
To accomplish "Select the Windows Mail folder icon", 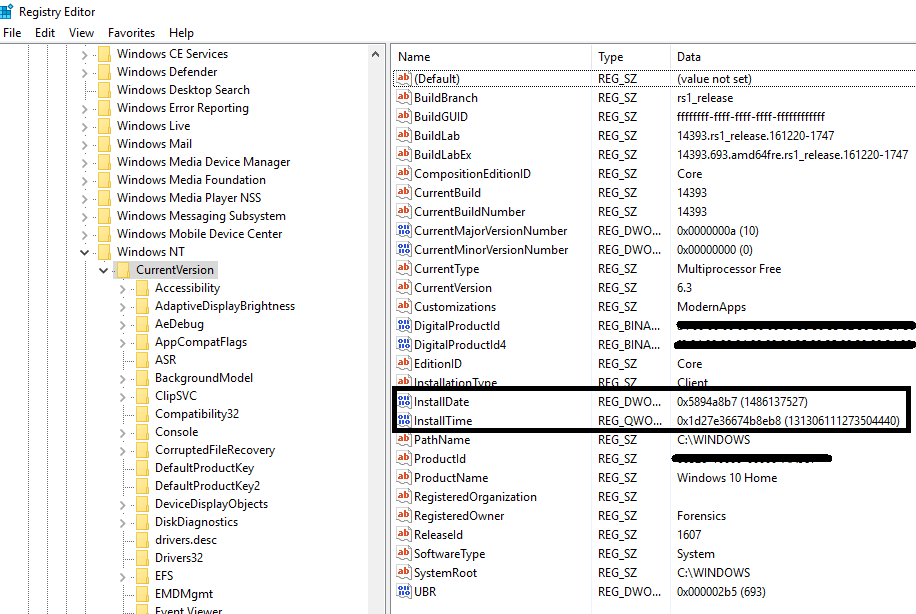I will pos(105,144).
